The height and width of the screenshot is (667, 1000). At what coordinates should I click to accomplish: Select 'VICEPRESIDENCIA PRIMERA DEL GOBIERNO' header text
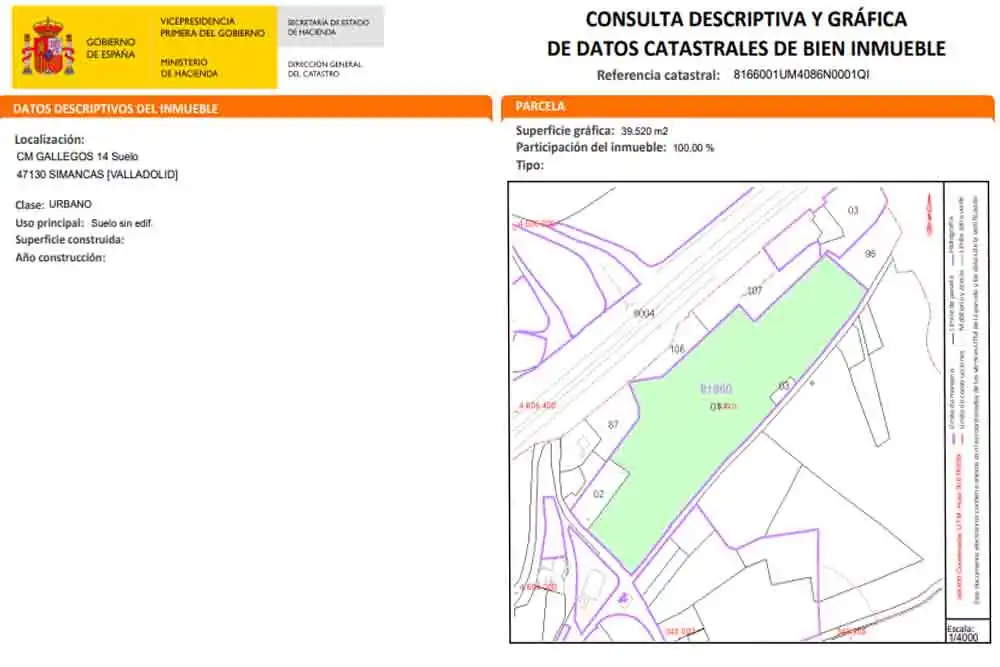[212, 27]
